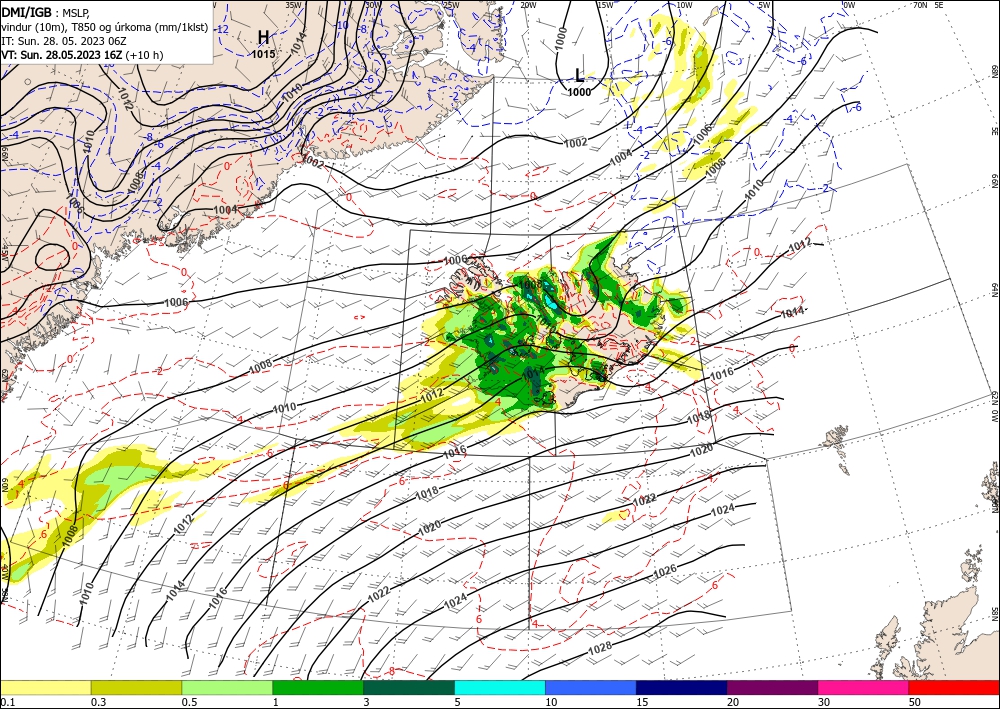Click the light green 0.5–1 legend swatch

(227, 687)
